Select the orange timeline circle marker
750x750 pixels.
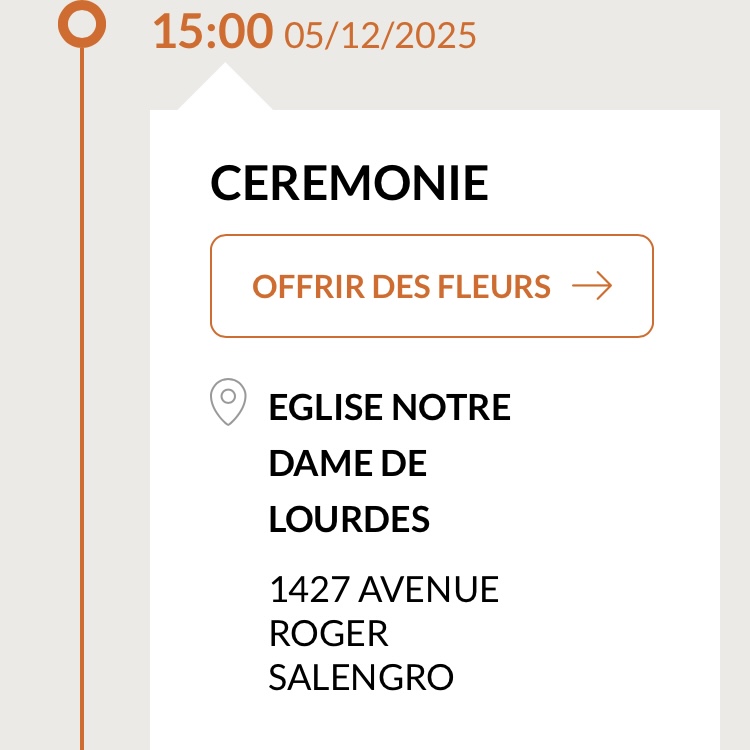(x=82, y=23)
